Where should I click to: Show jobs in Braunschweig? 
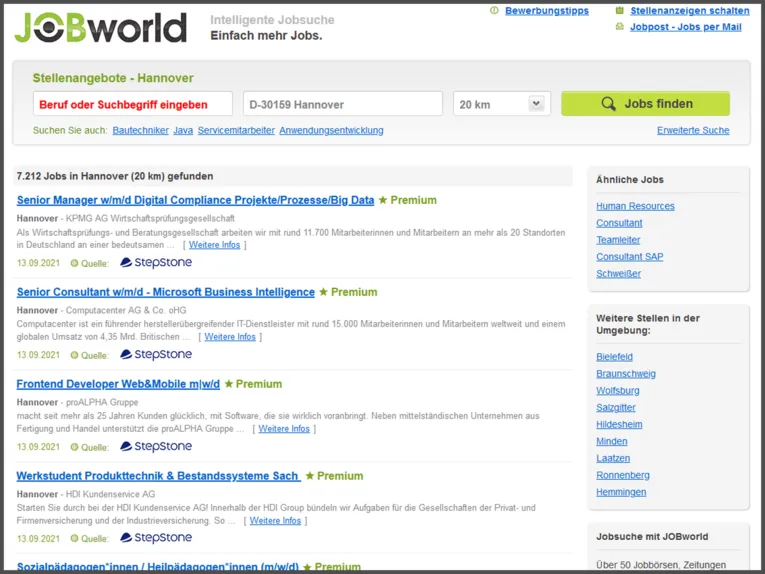click(x=626, y=374)
